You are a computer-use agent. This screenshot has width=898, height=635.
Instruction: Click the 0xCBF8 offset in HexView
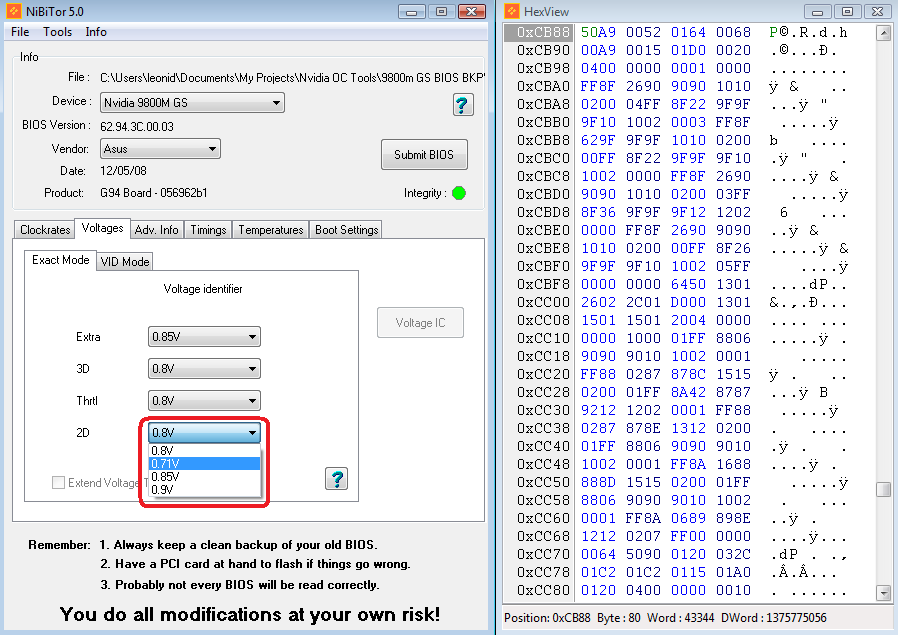tap(543, 285)
